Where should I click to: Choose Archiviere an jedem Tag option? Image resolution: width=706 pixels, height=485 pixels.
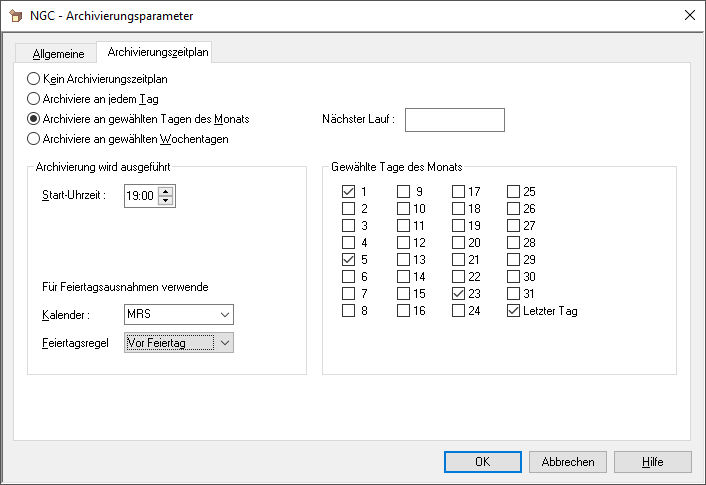34,99
